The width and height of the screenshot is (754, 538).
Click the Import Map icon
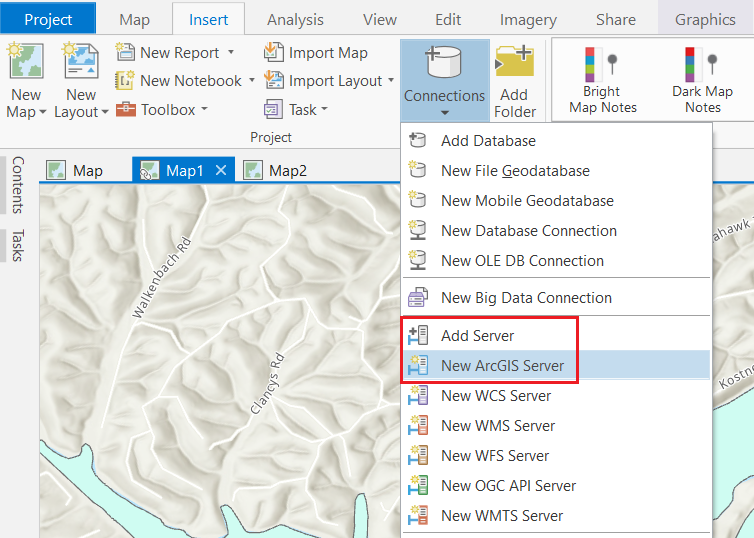[x=273, y=53]
